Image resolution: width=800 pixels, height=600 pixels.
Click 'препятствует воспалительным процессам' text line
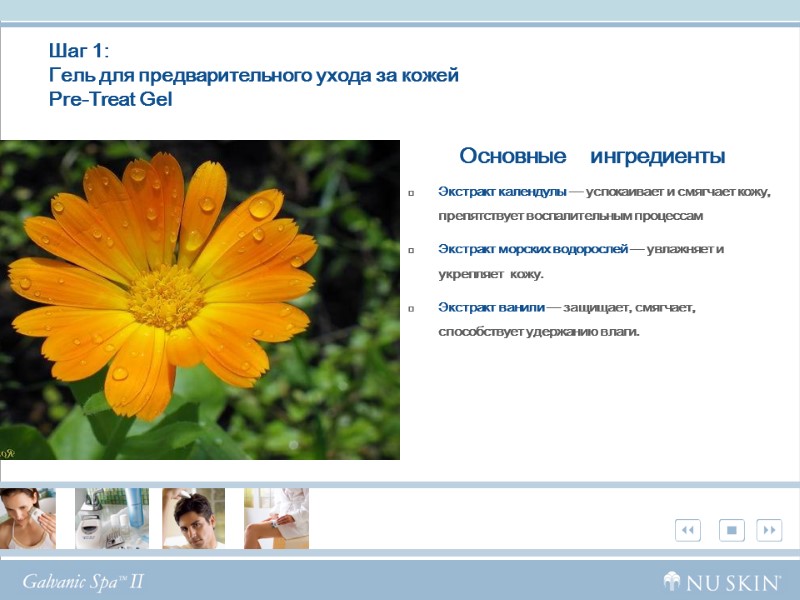tap(570, 216)
